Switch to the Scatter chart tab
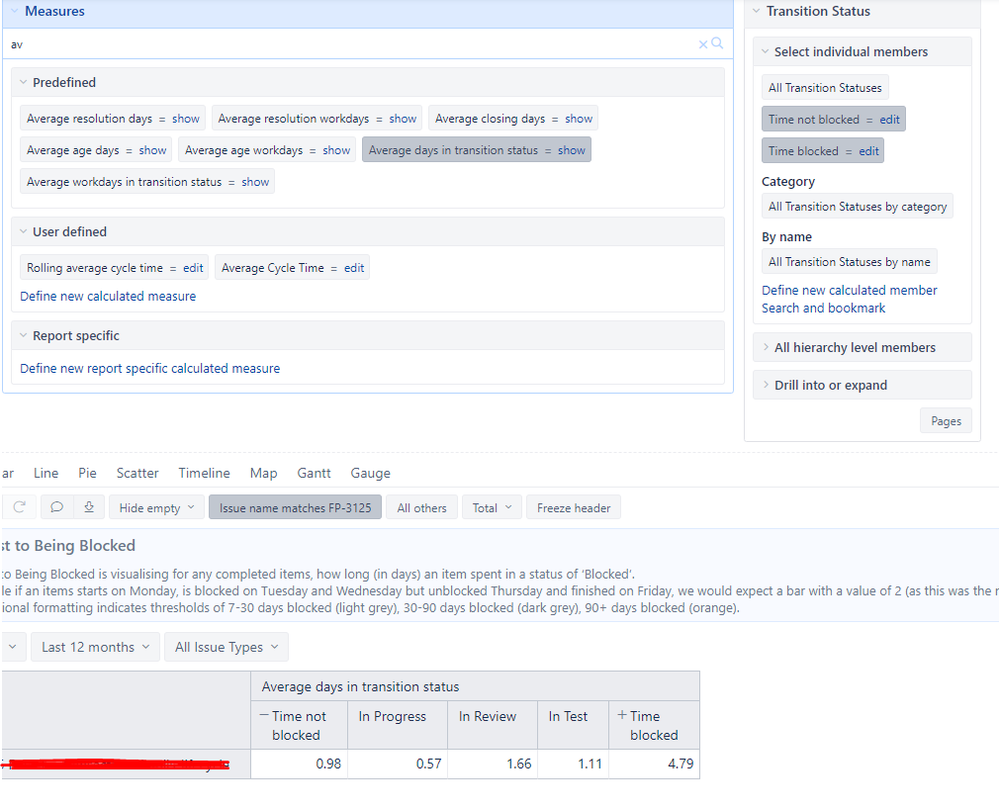Screen dimensions: 999x804 [137, 473]
